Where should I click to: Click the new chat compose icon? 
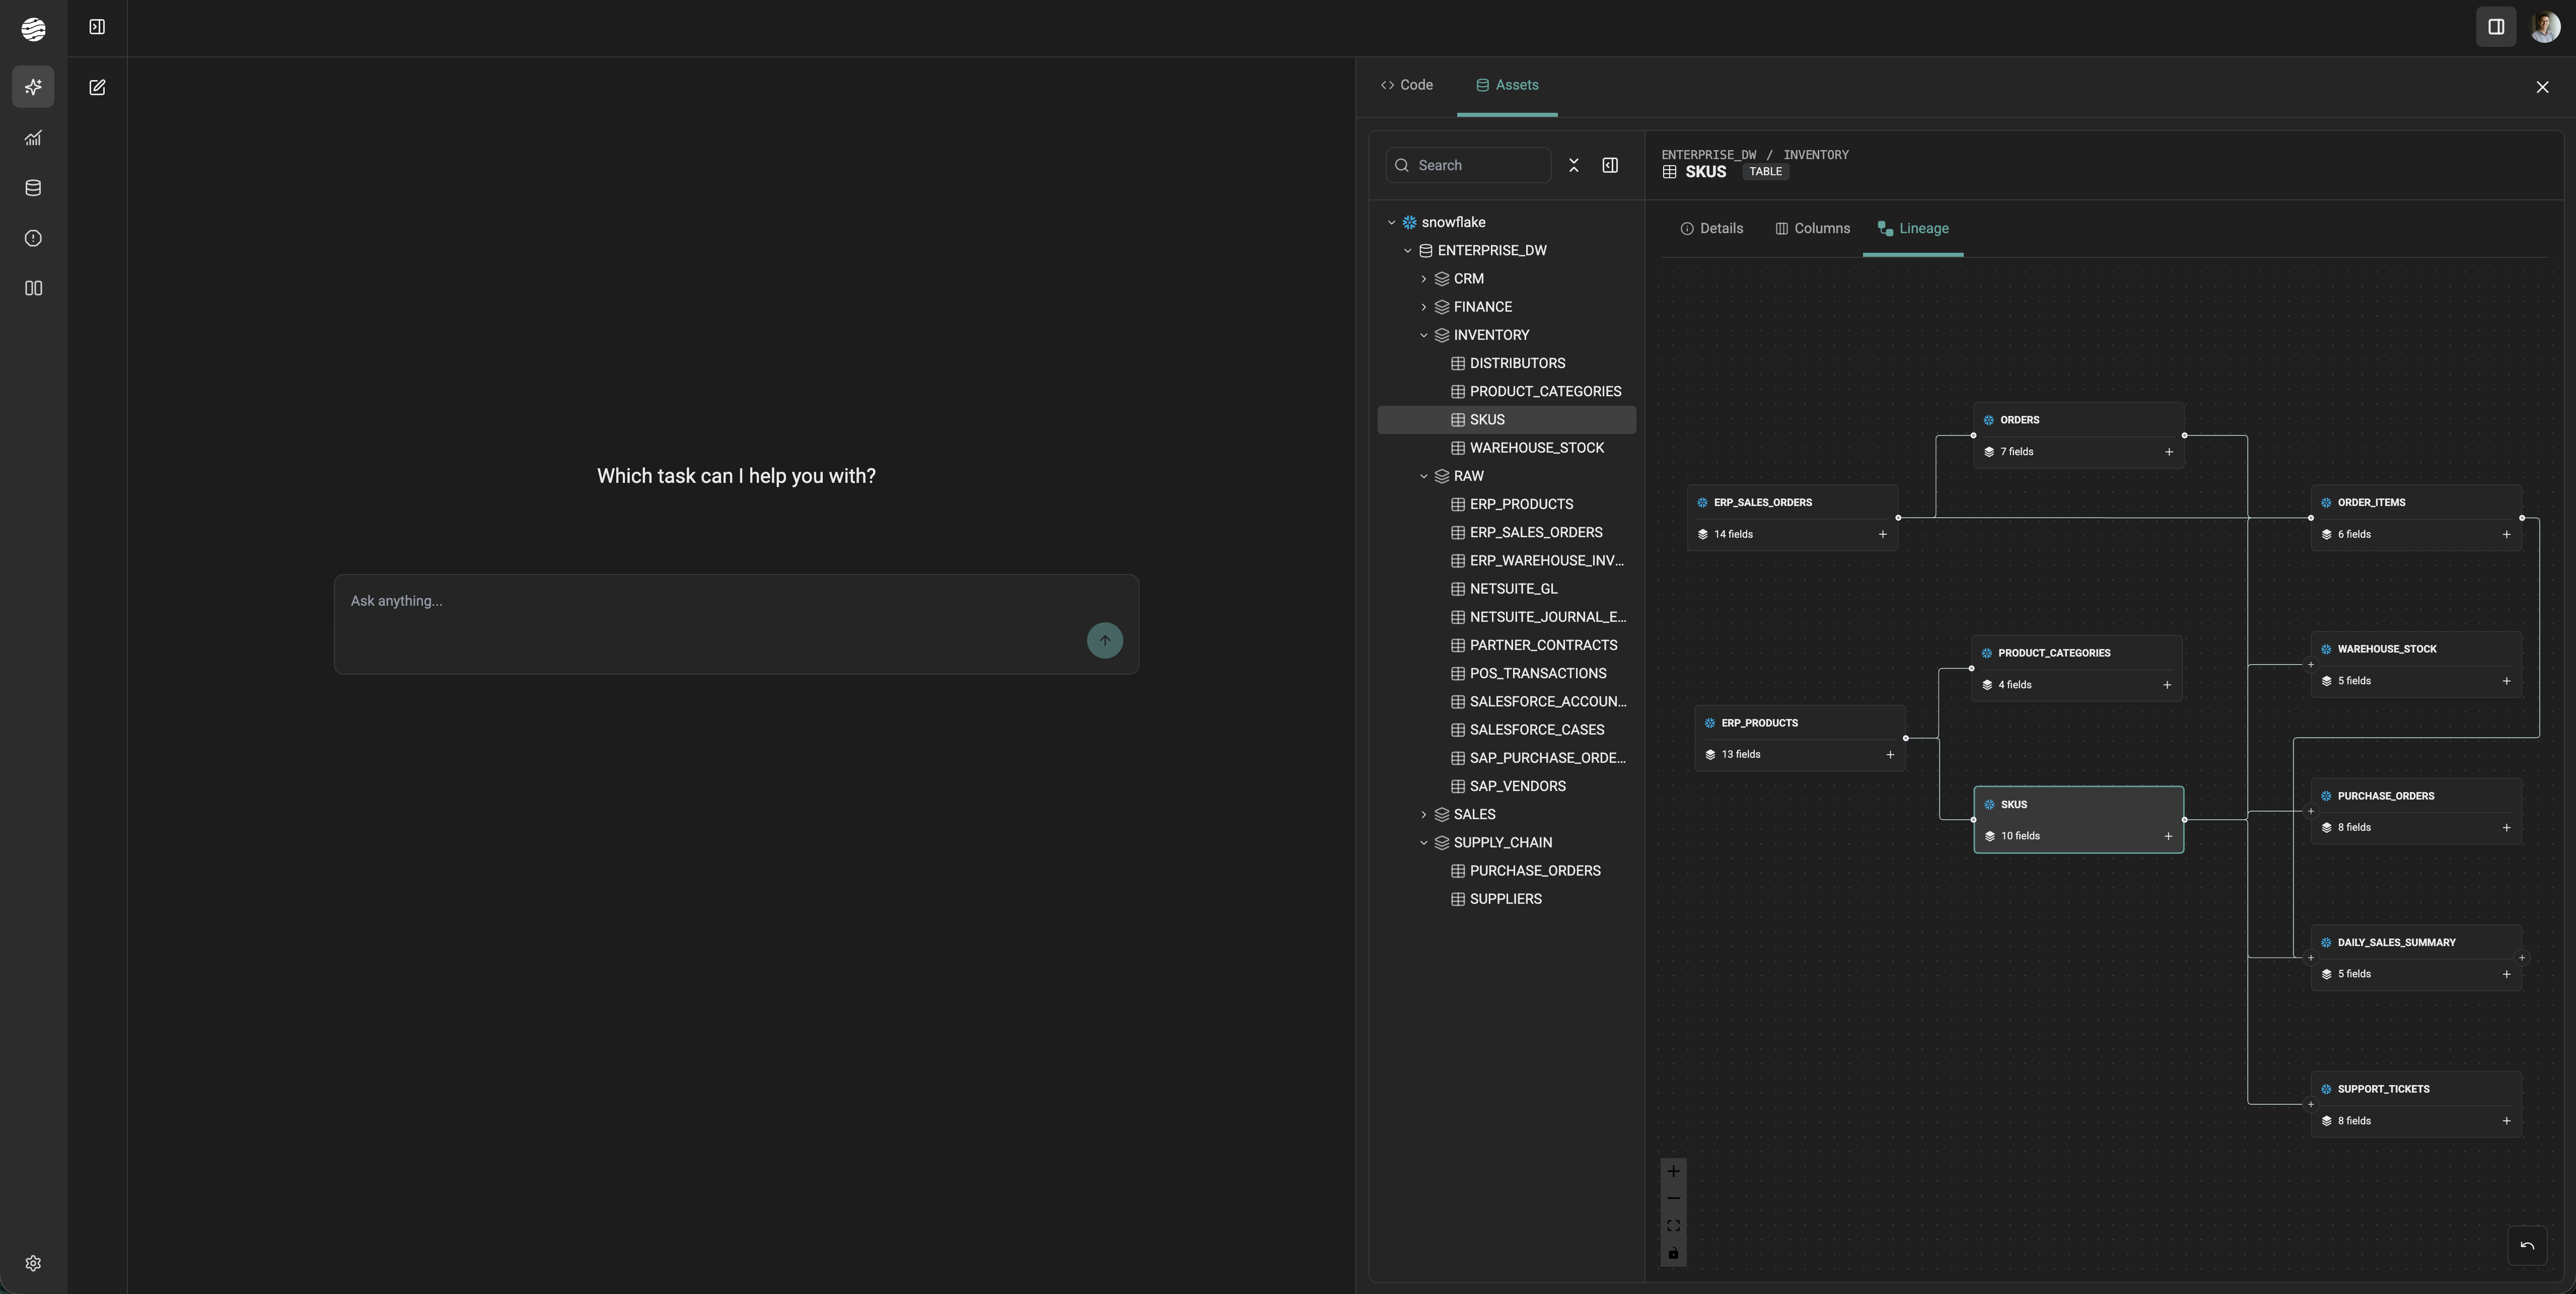point(97,88)
